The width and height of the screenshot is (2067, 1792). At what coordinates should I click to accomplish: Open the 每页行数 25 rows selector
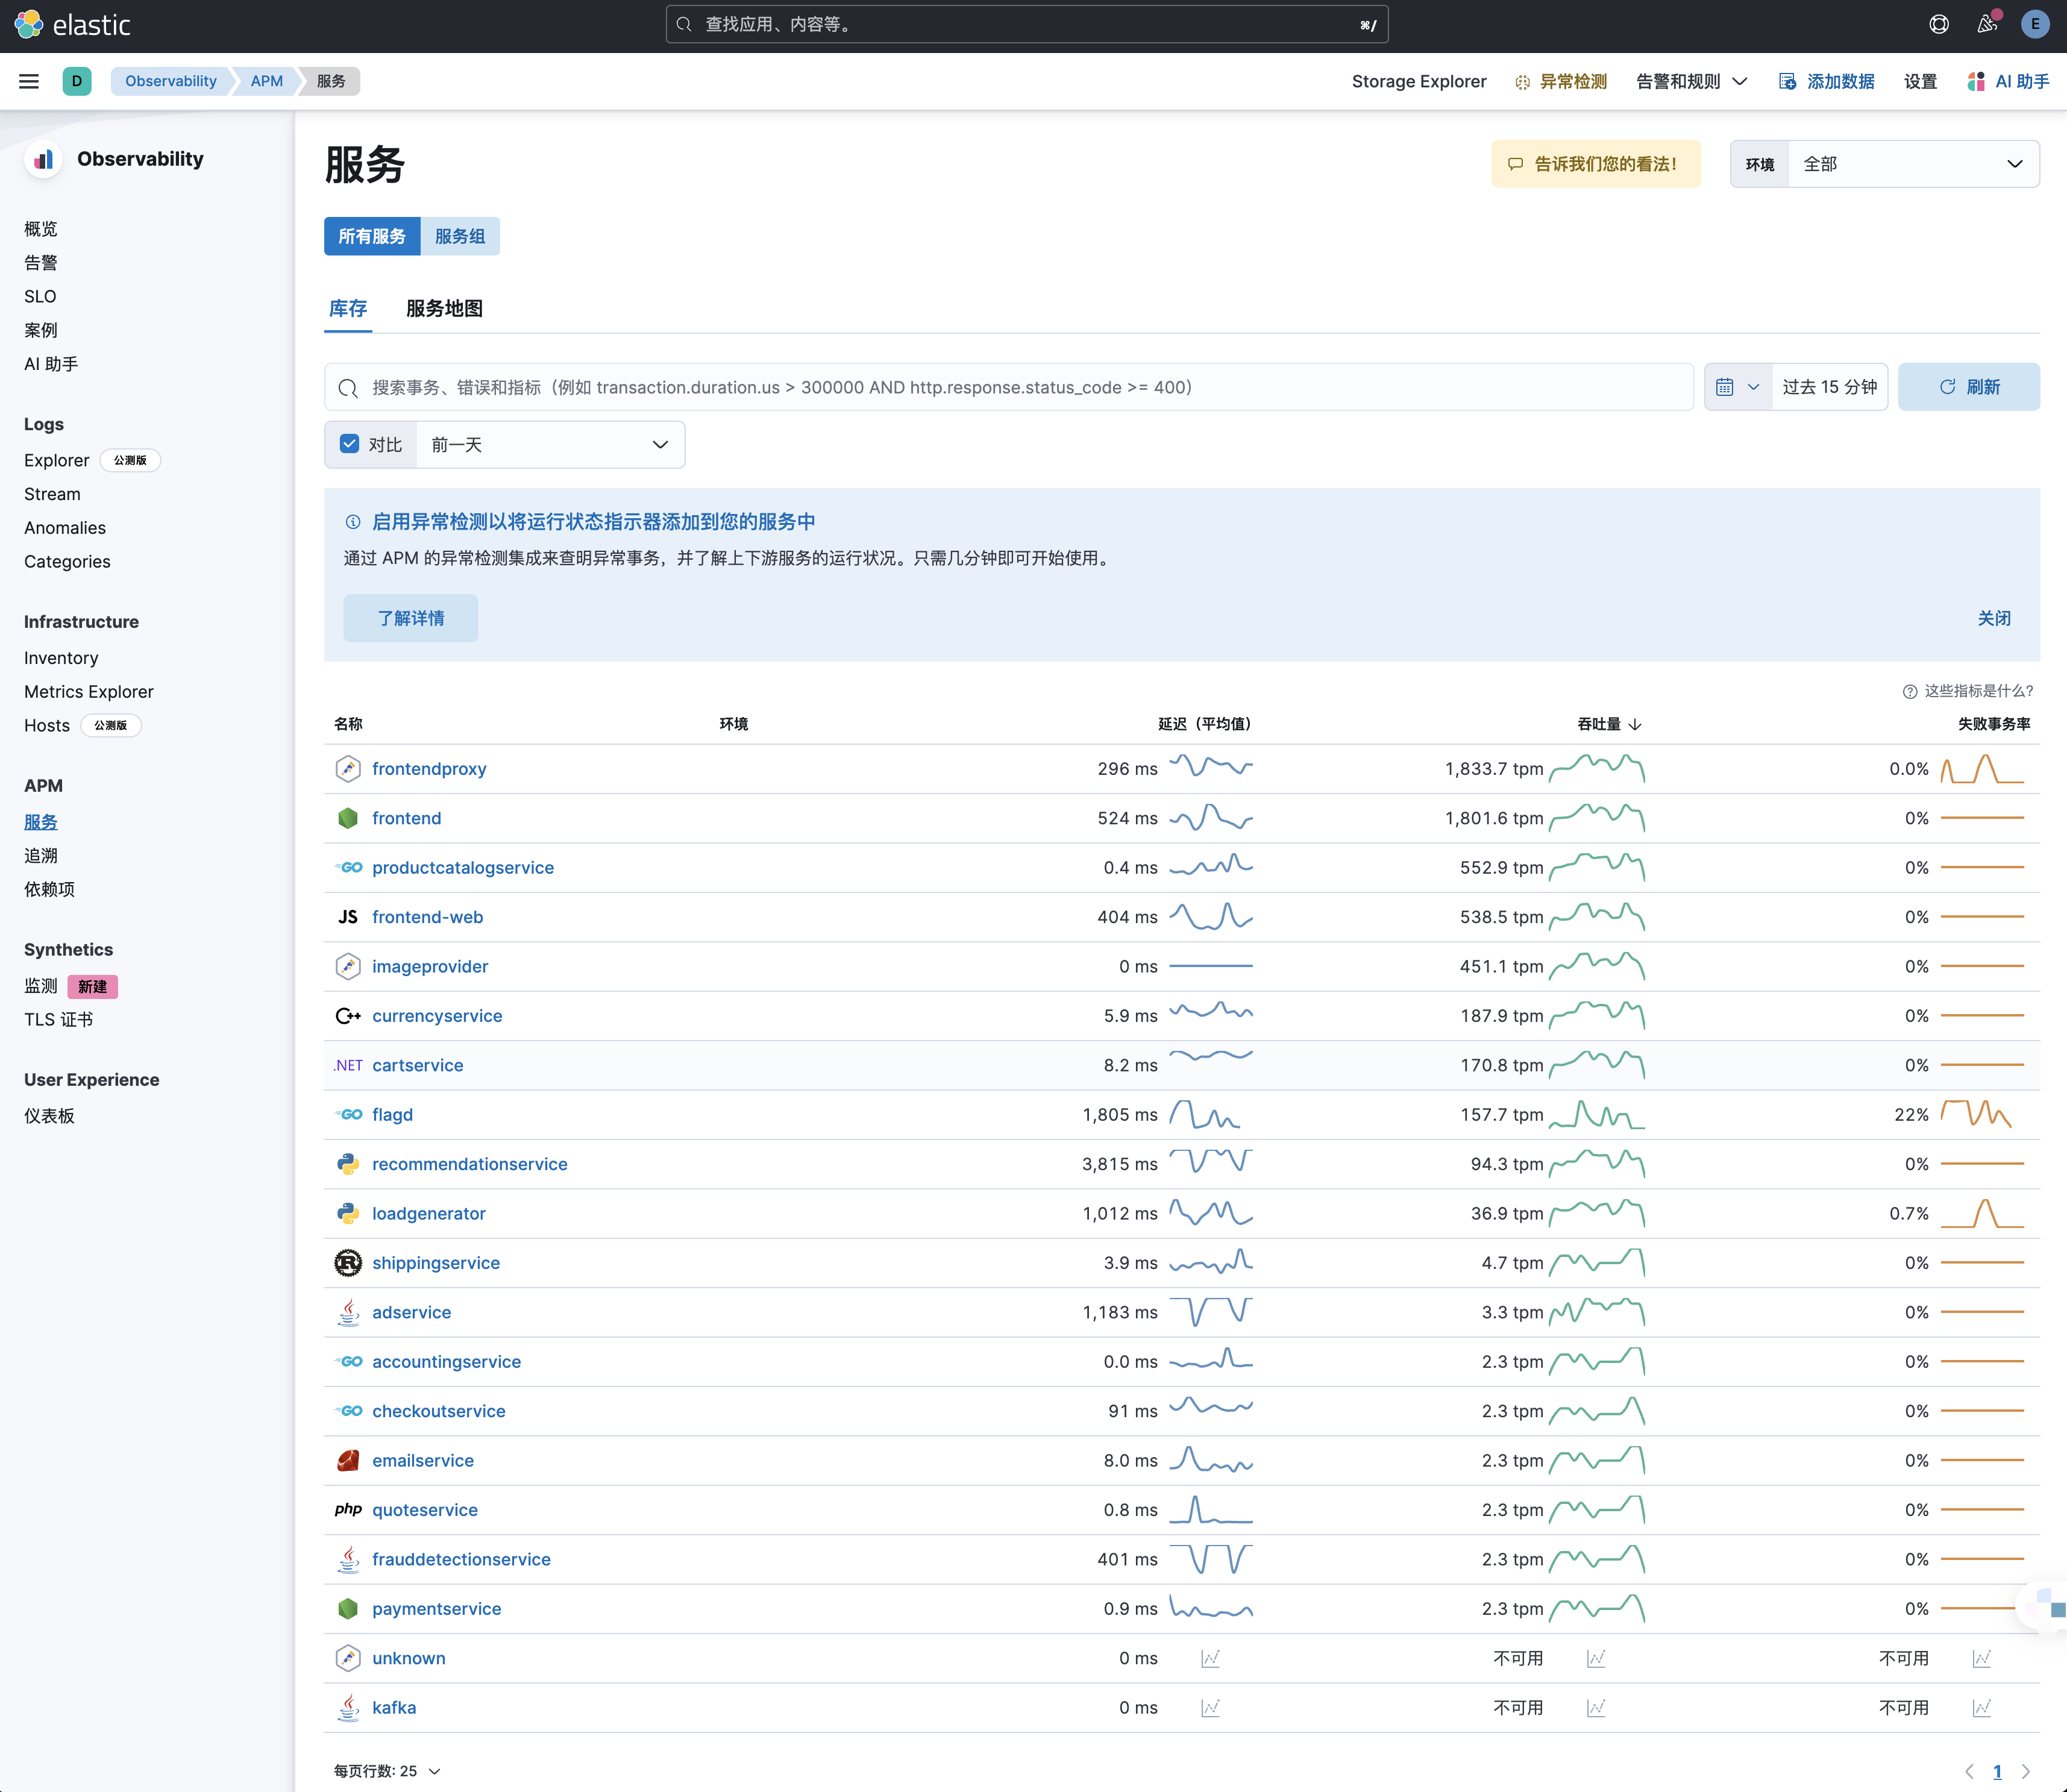pyautogui.click(x=387, y=1771)
